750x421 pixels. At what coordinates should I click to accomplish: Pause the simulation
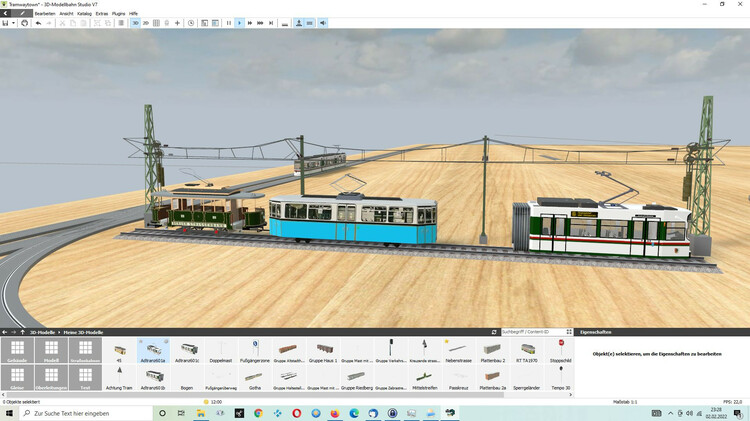point(229,23)
